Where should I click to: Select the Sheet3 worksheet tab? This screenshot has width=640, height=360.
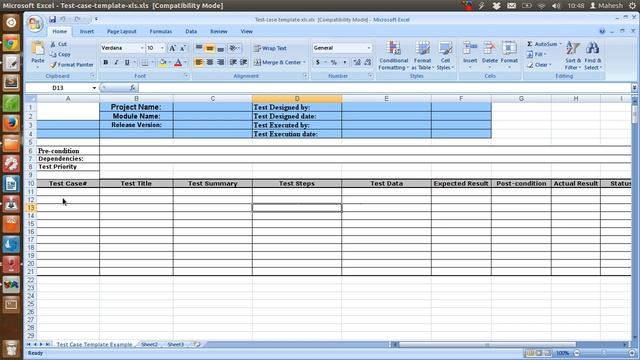click(176, 344)
